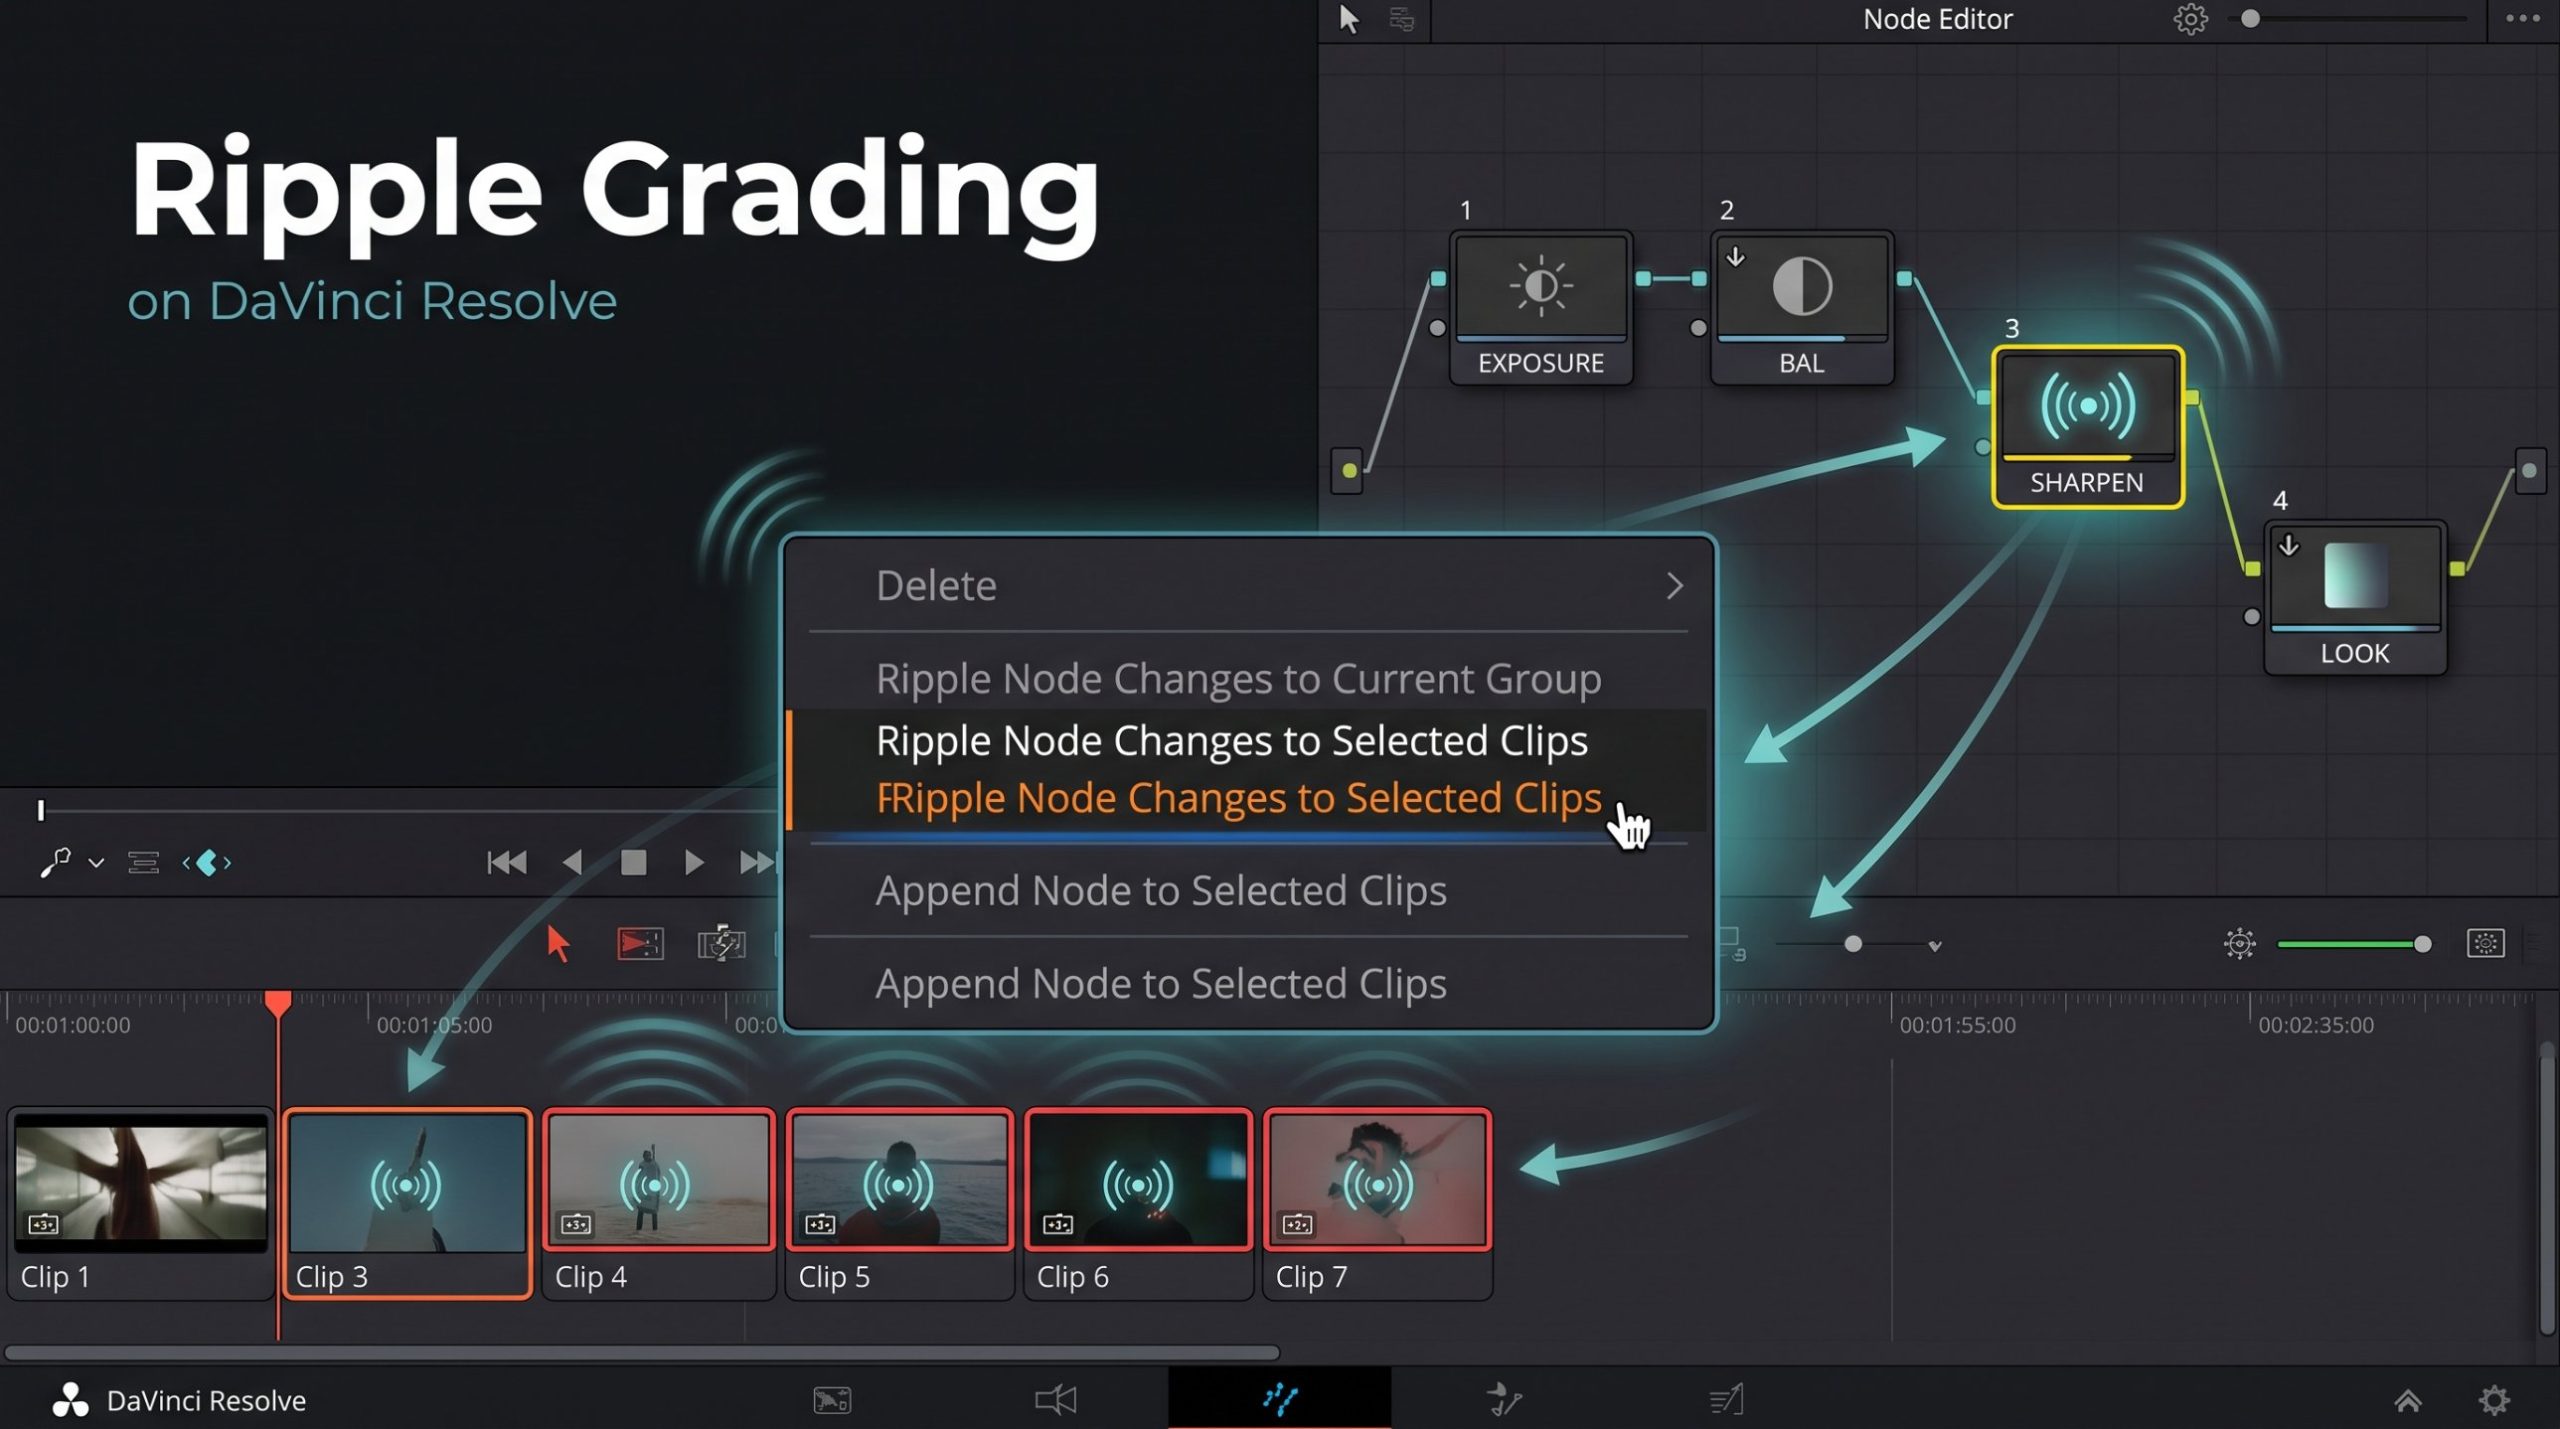The image size is (2560, 1429).
Task: Choose the lower Append Node to Selected Clips
Action: (1161, 983)
